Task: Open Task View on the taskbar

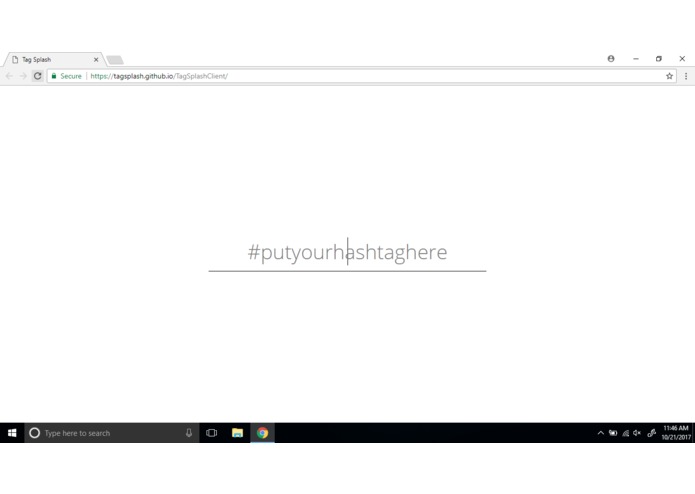Action: click(211, 433)
